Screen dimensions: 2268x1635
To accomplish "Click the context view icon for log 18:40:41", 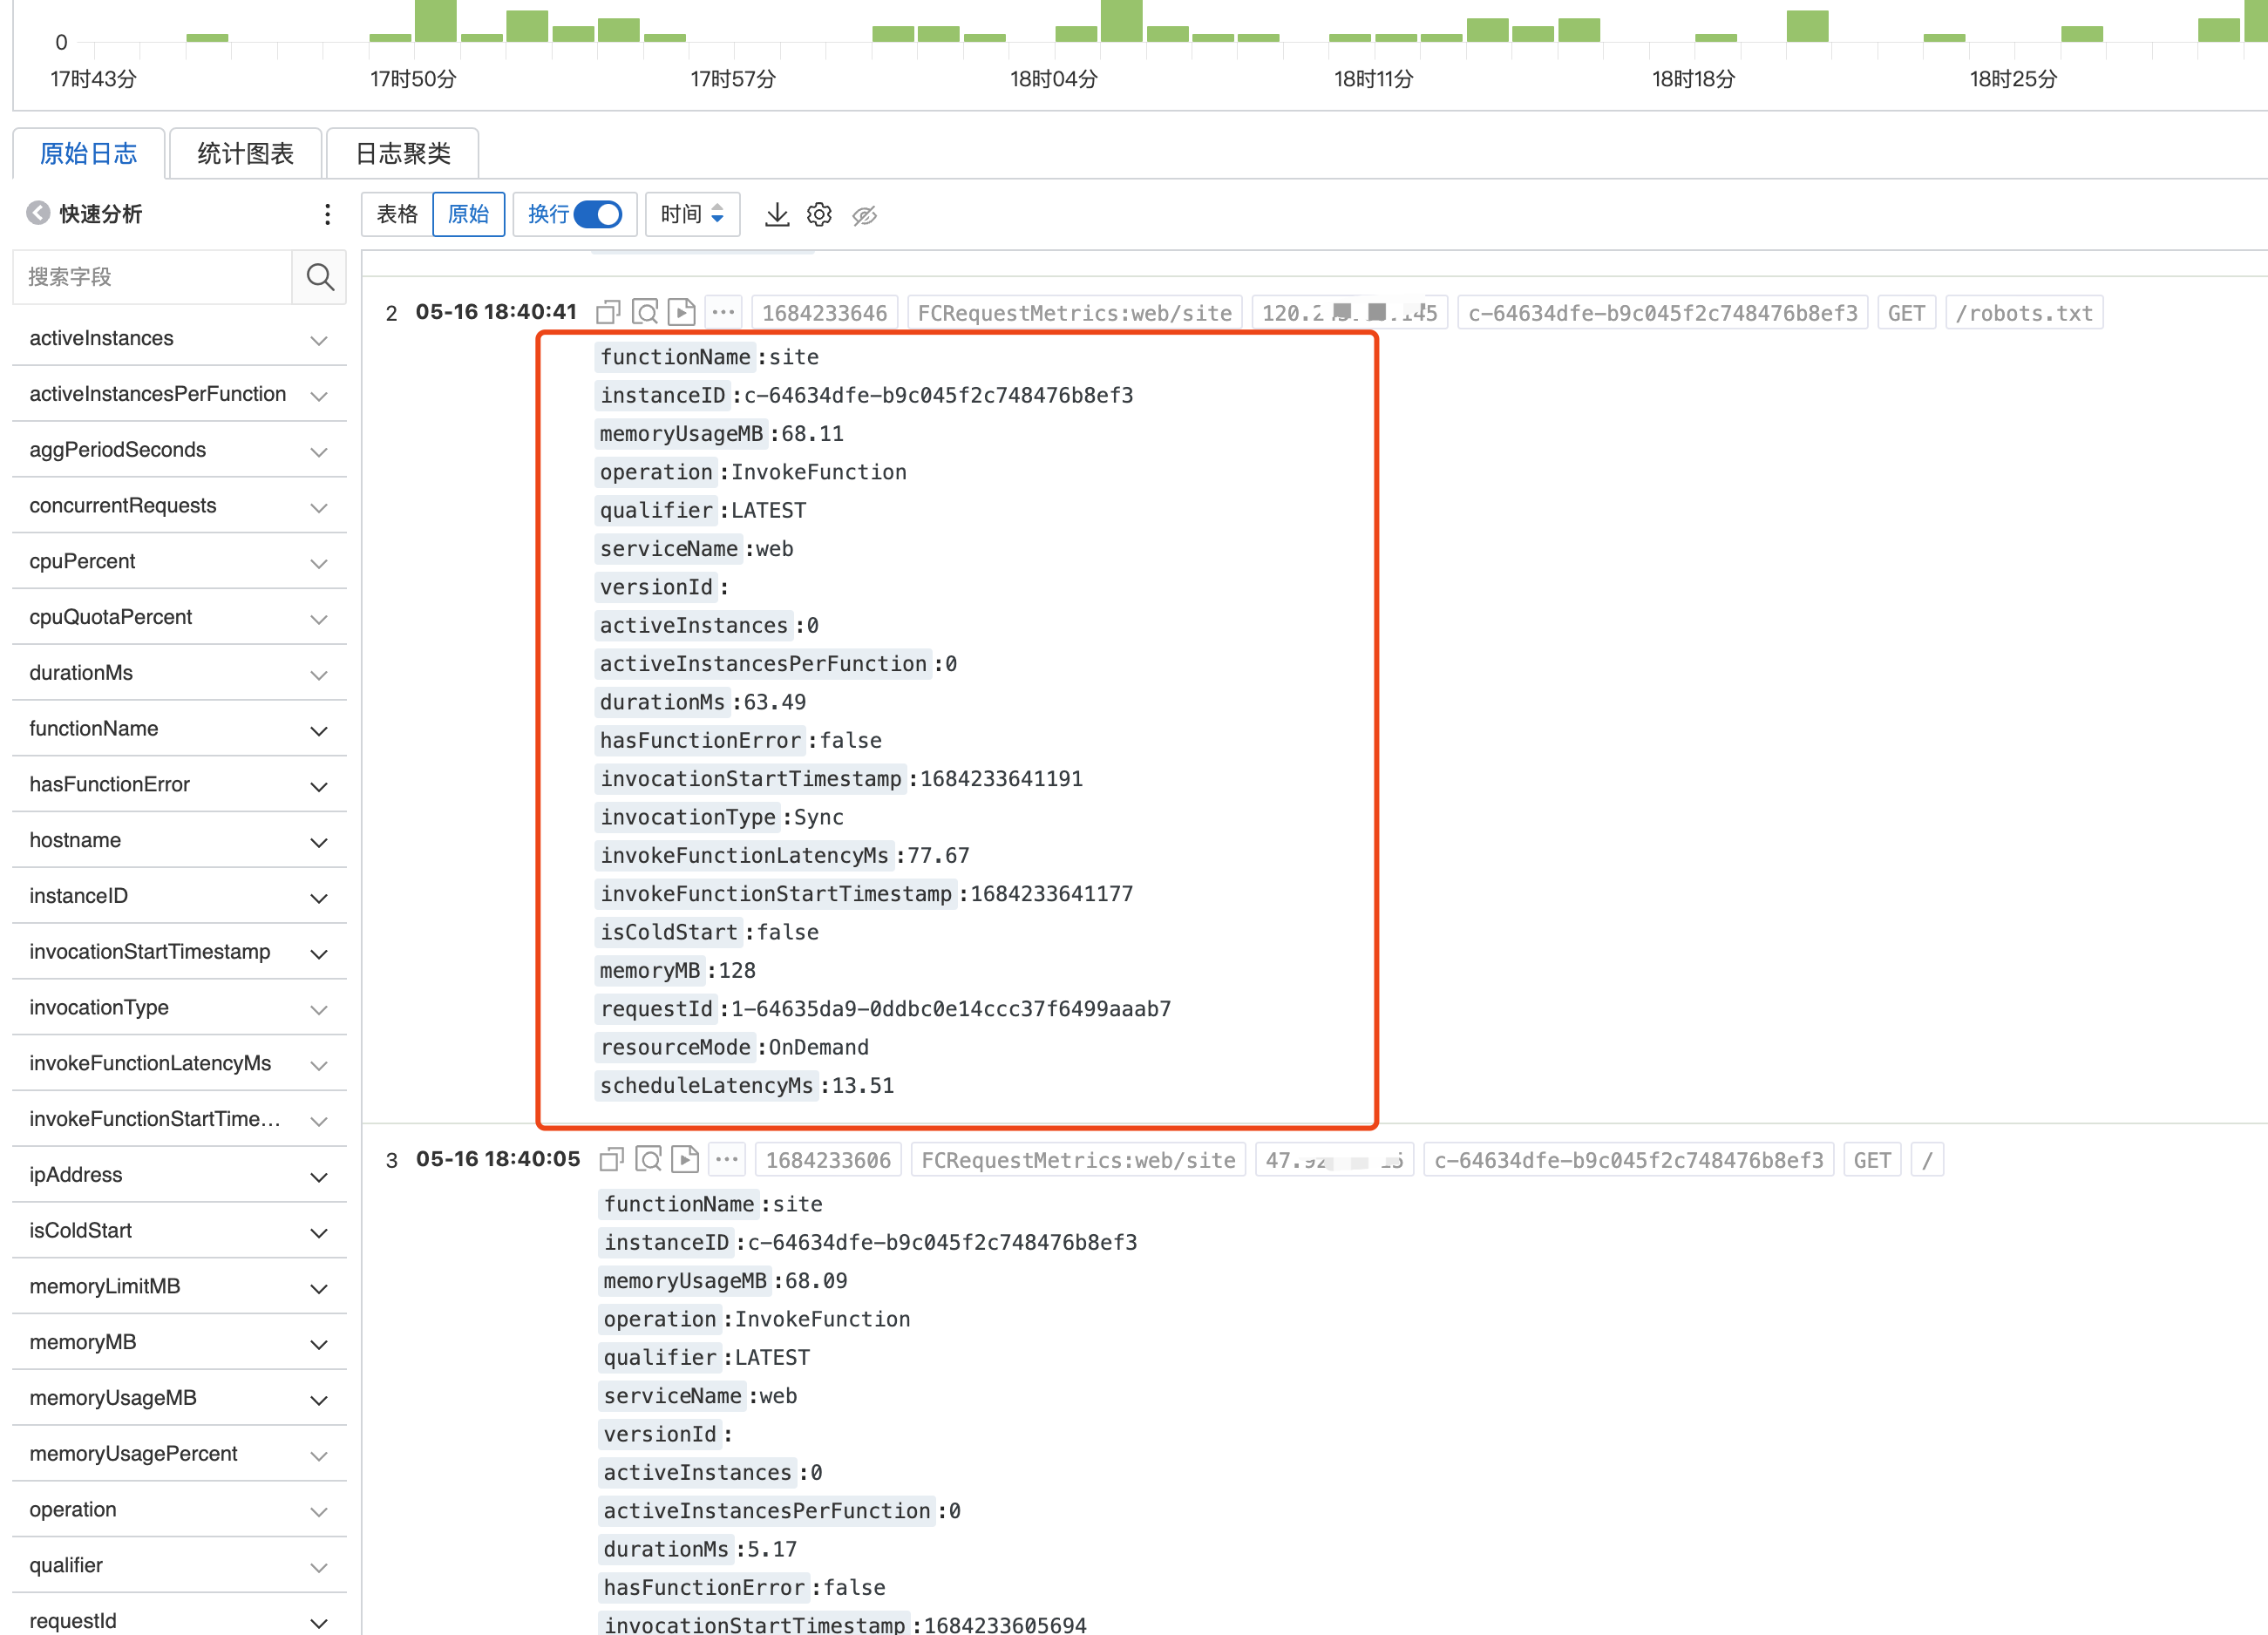I will [646, 313].
